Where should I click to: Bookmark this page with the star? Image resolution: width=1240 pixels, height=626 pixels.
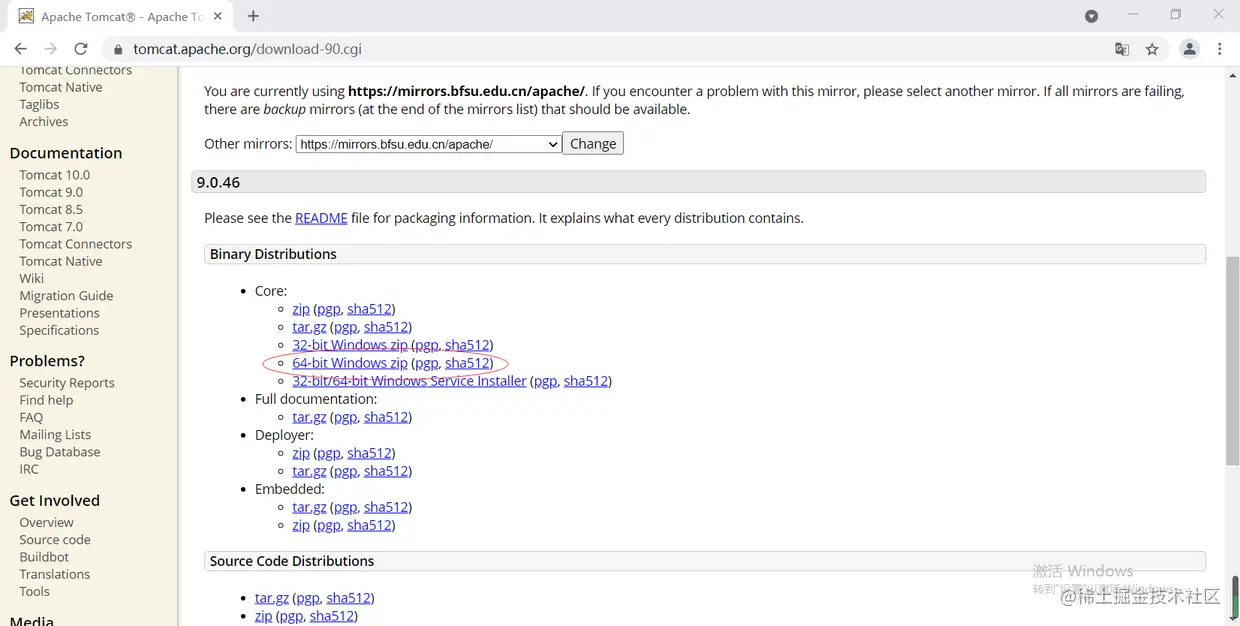point(1152,49)
